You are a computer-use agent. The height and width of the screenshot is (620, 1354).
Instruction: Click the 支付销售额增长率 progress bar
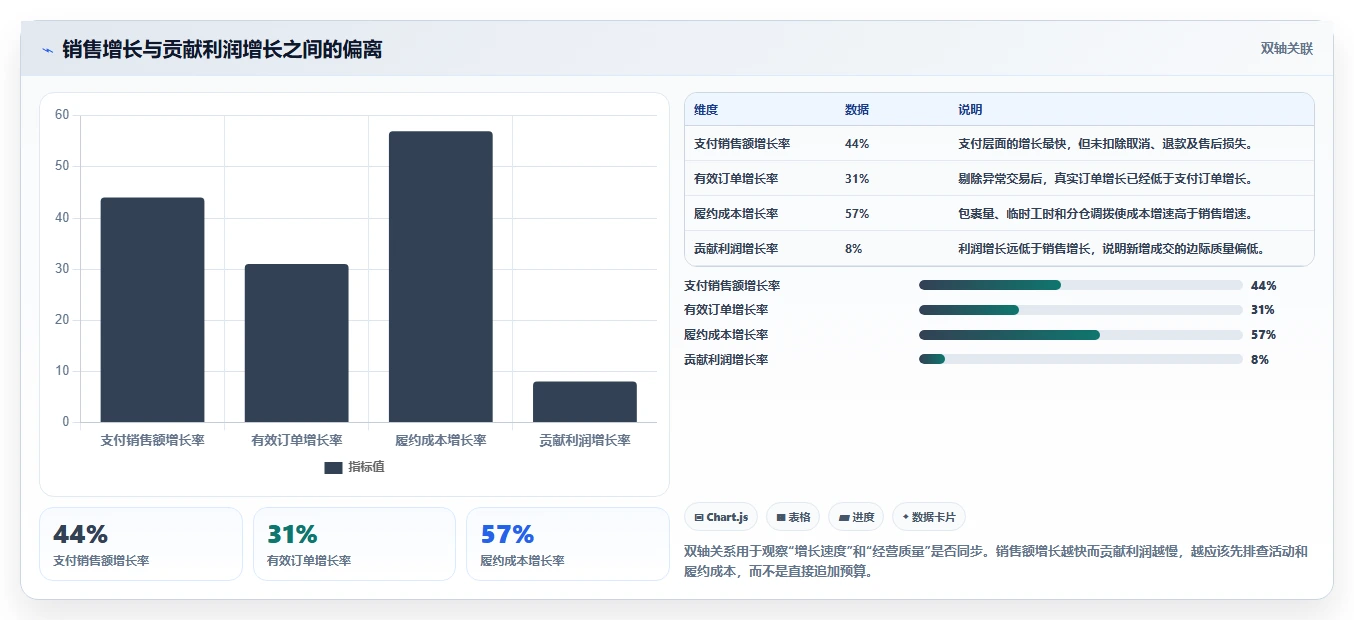[x=1080, y=285]
